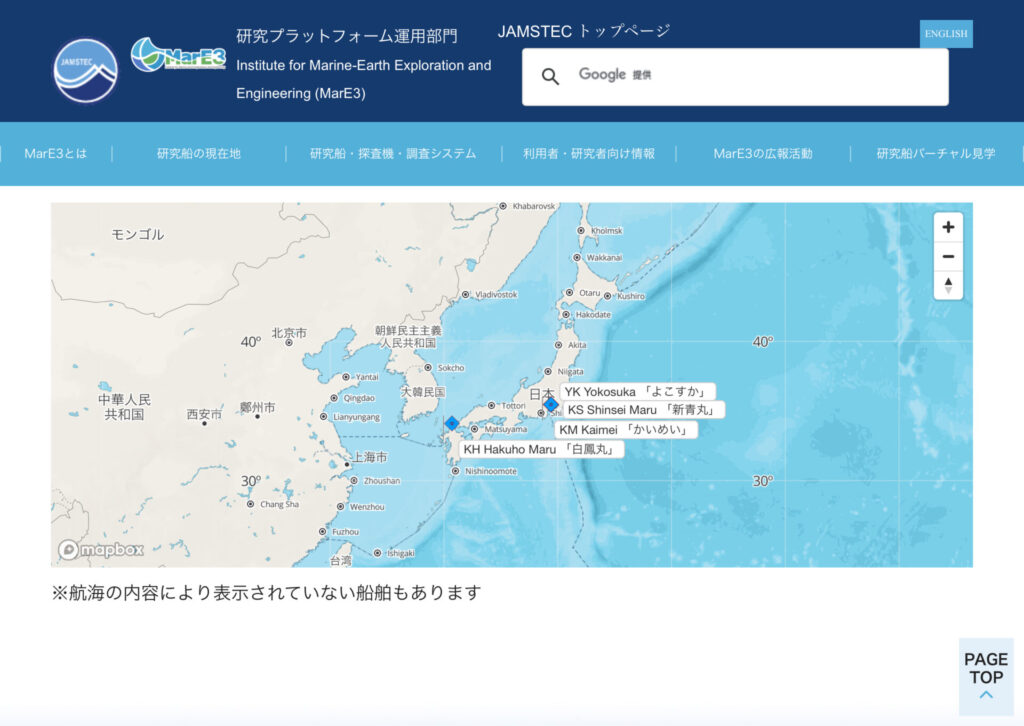Select the KH Hakuho Maru ship label
Viewport: 1024px width, 726px height.
542,450
